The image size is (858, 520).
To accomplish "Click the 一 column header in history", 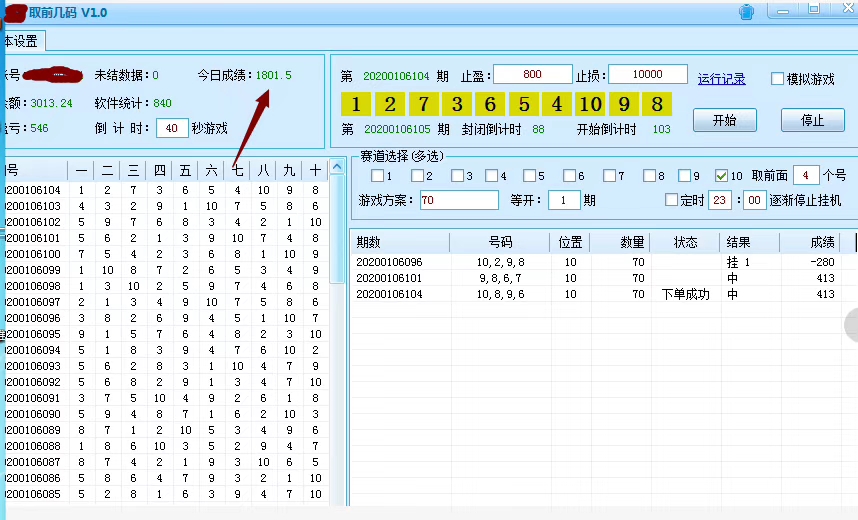I will tap(81, 171).
